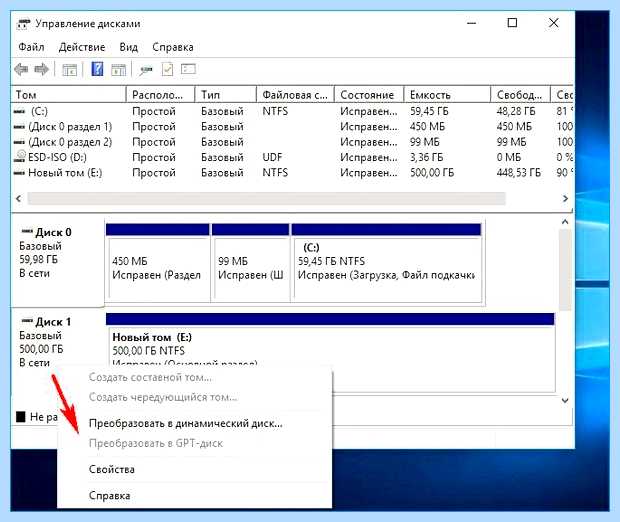Sort by the Состояние column header
Screen dimensions: 620x522
pos(369,95)
